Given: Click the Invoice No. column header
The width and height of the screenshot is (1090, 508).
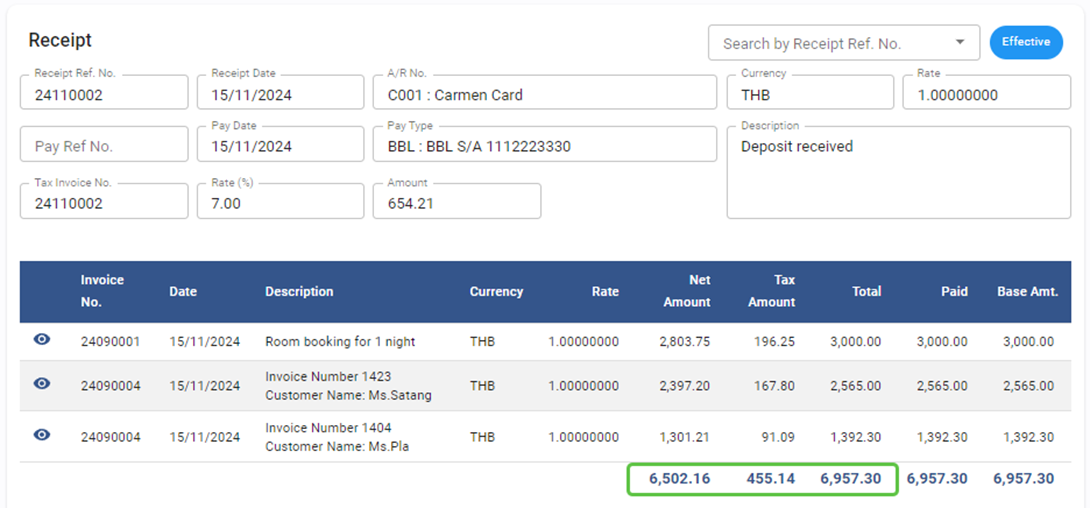Looking at the screenshot, I should (x=102, y=291).
